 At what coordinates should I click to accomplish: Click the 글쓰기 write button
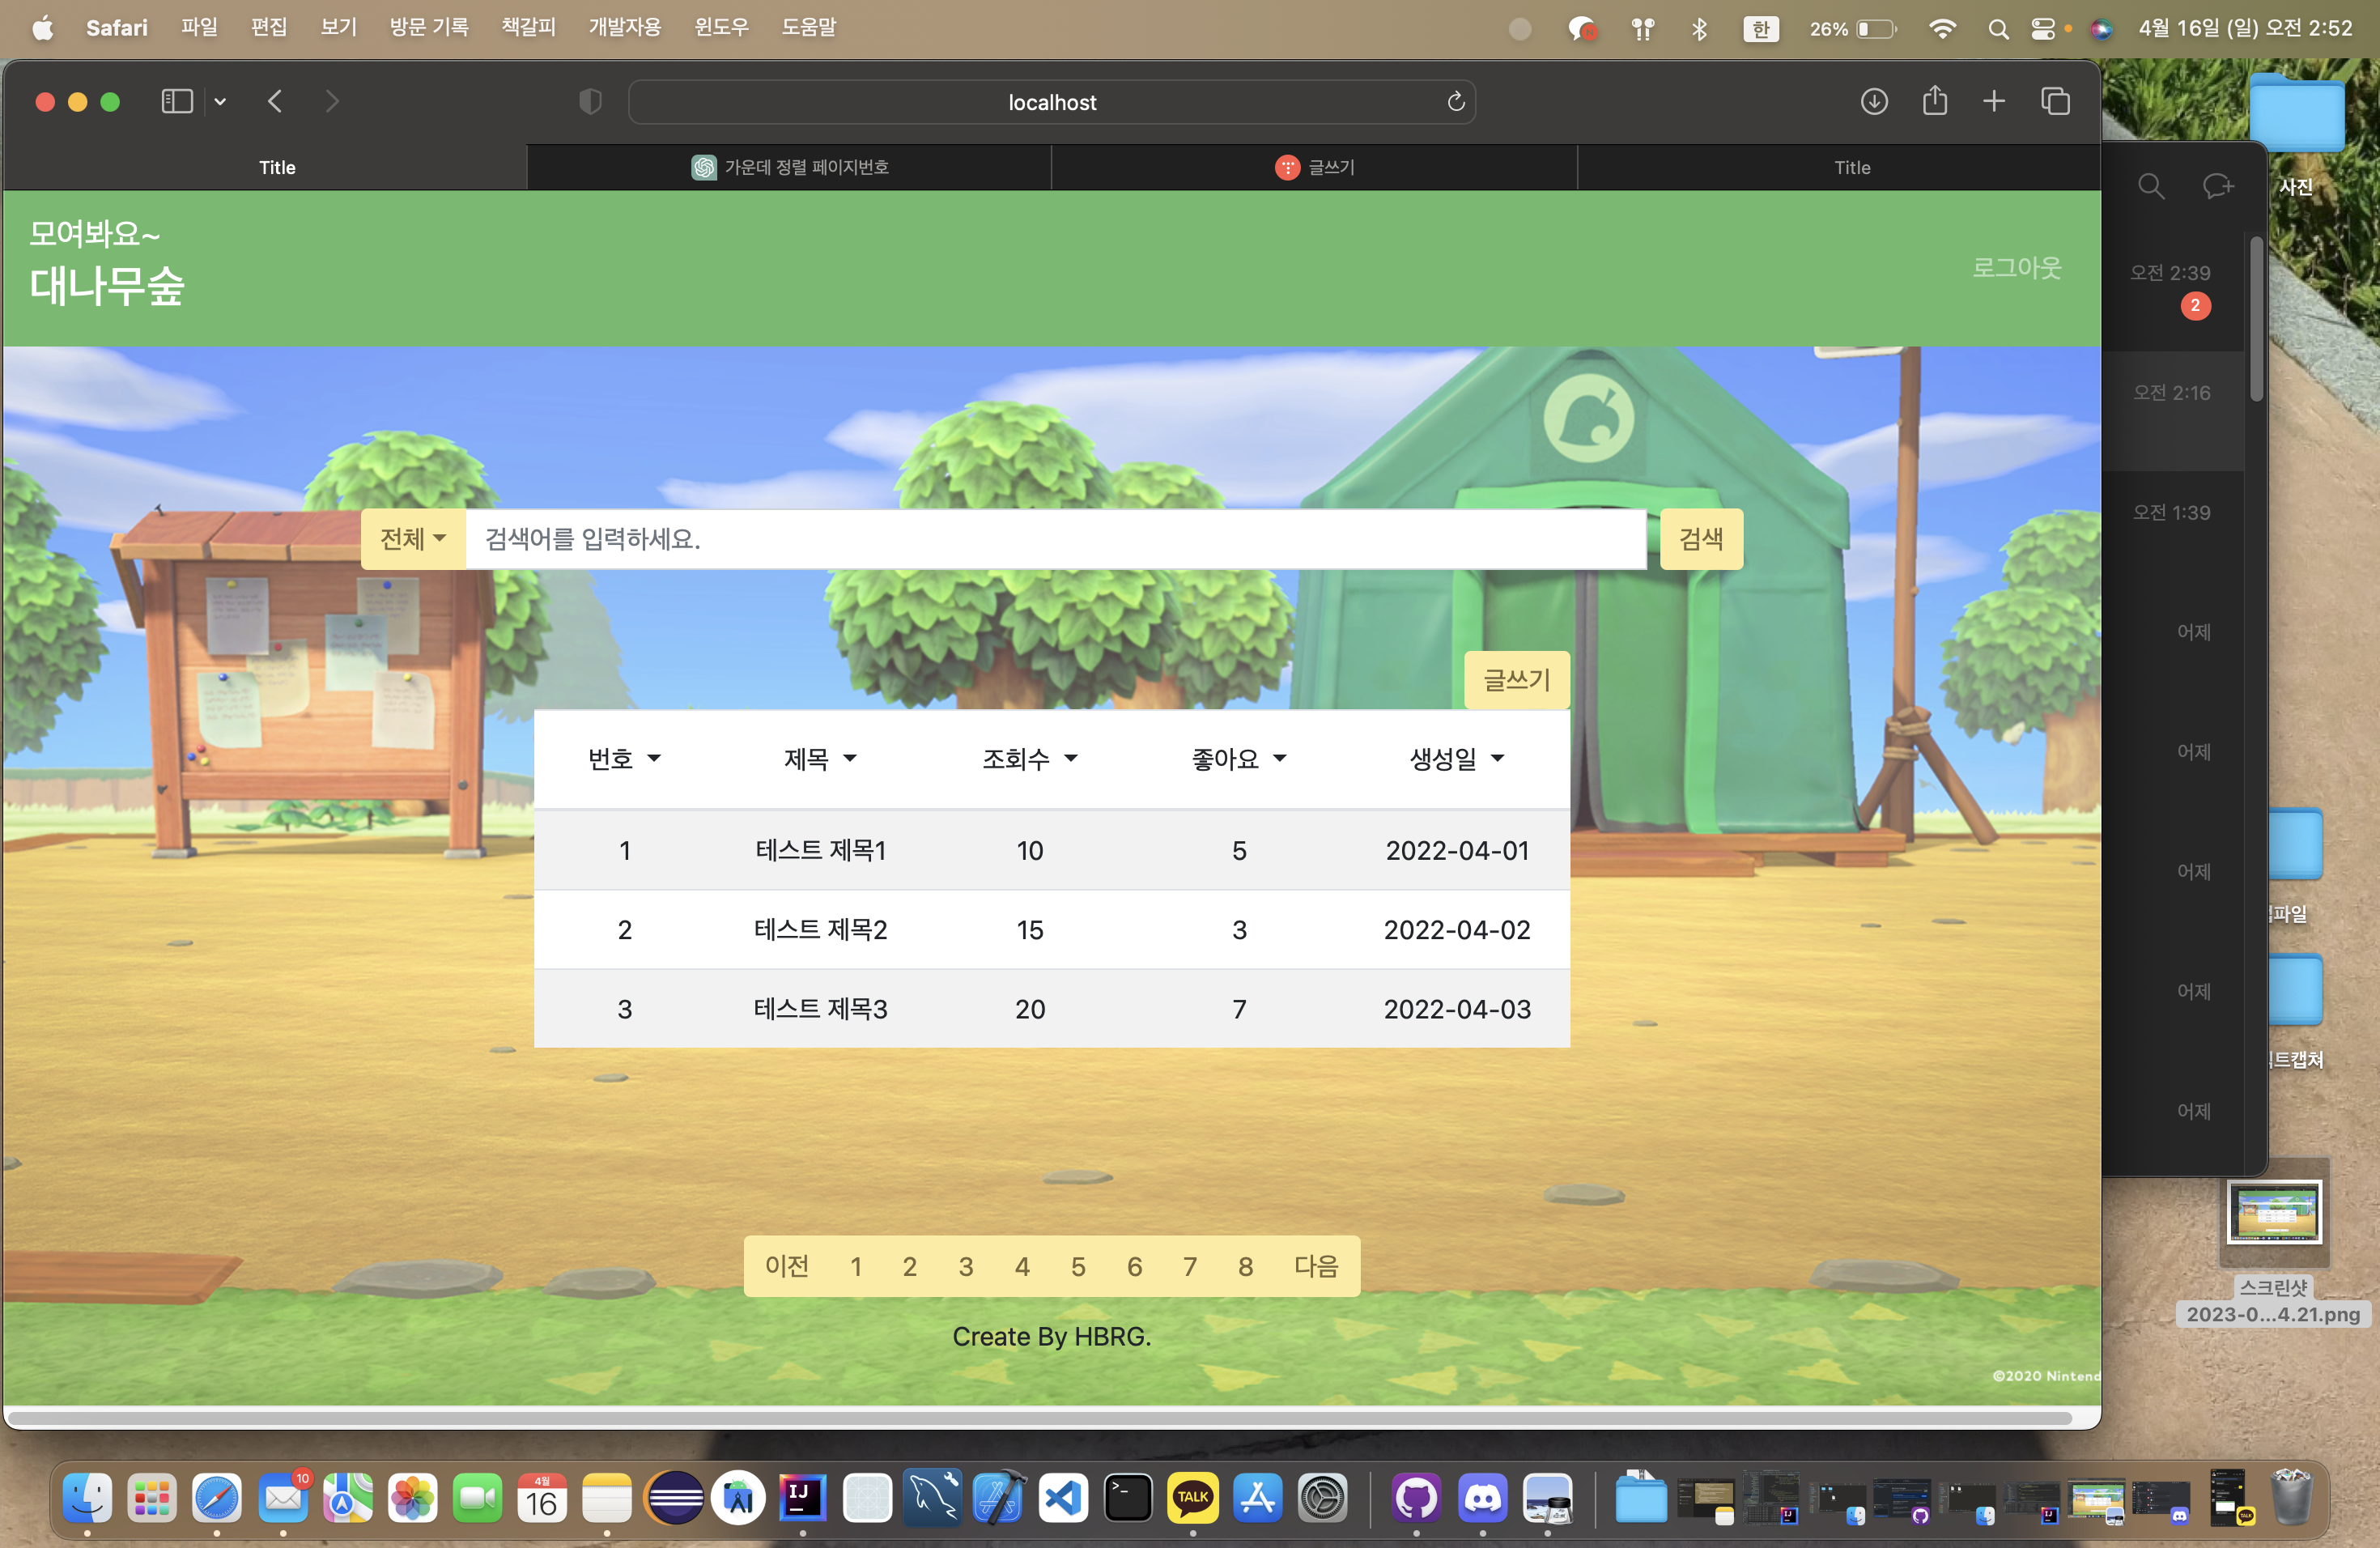[x=1516, y=680]
